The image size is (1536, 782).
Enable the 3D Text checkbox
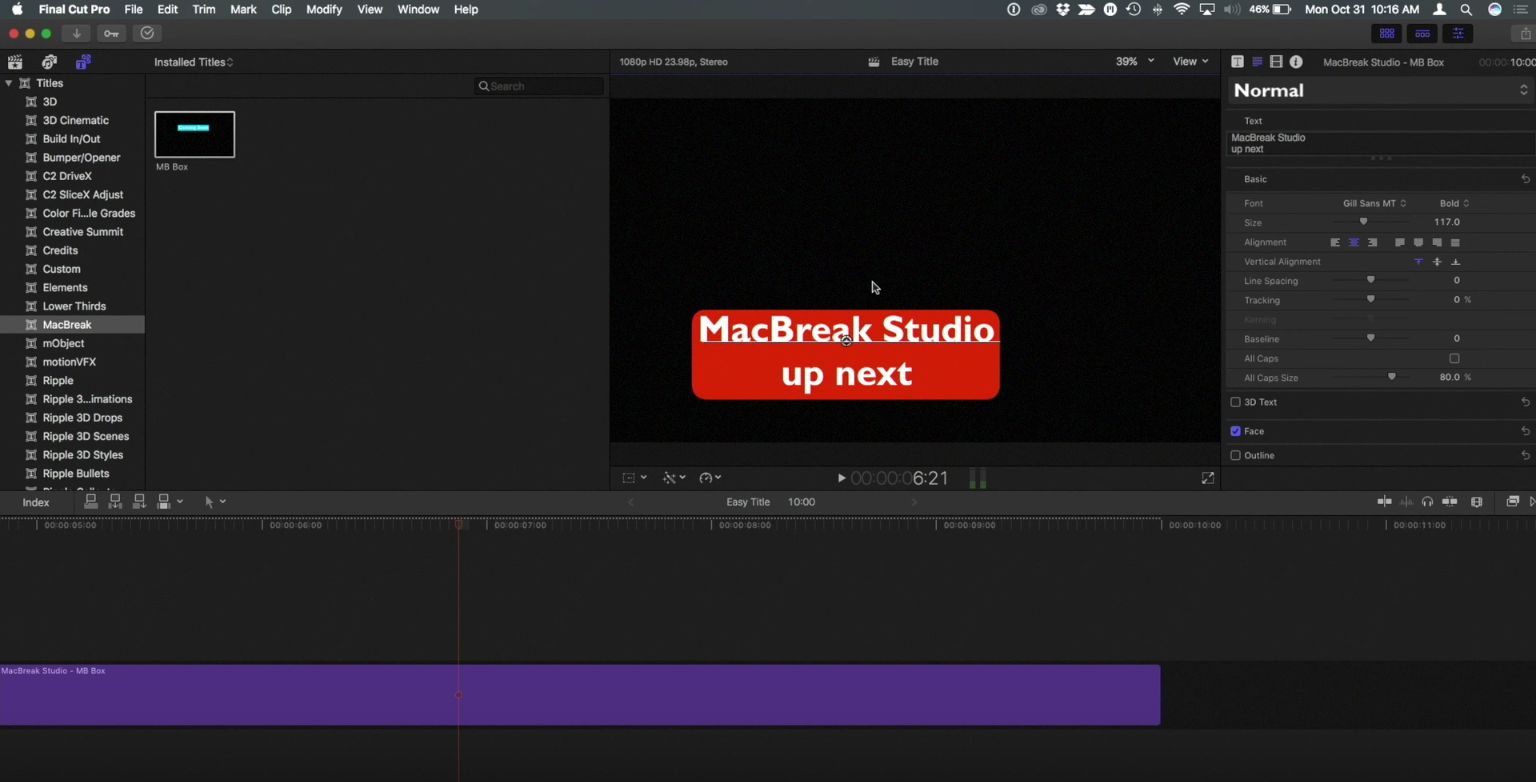click(x=1235, y=402)
